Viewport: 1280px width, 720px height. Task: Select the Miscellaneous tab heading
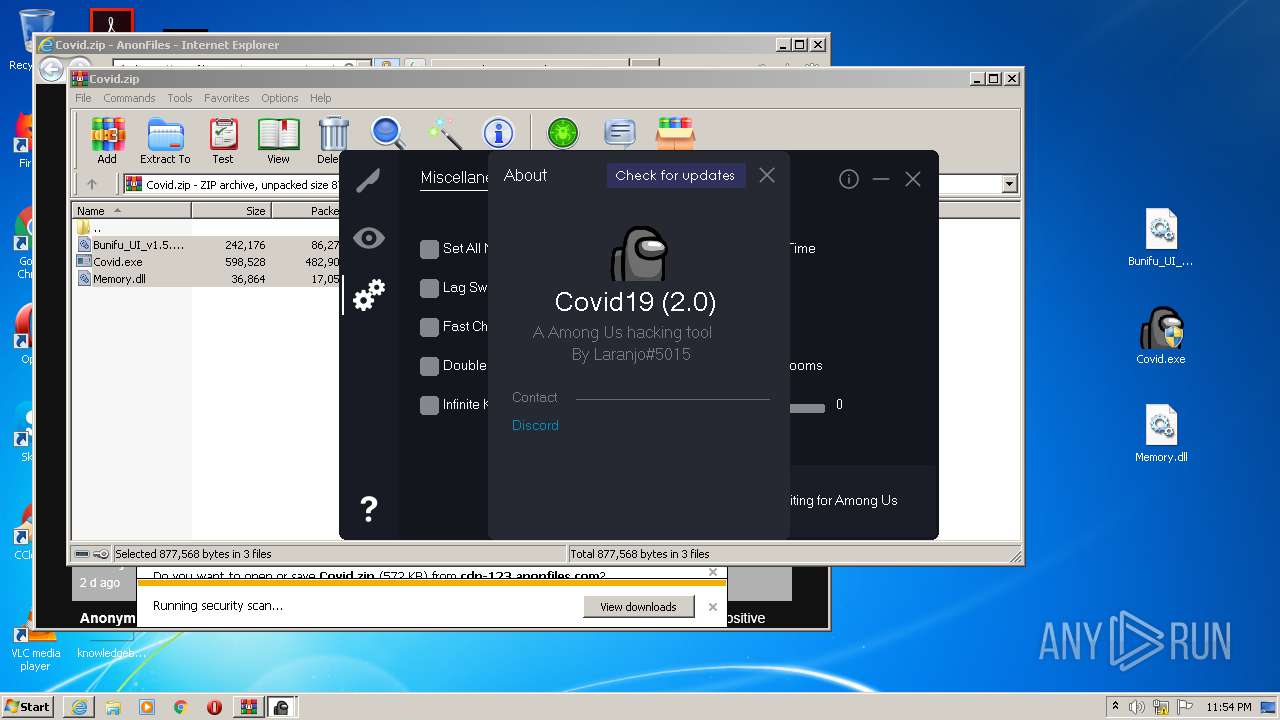(x=455, y=177)
